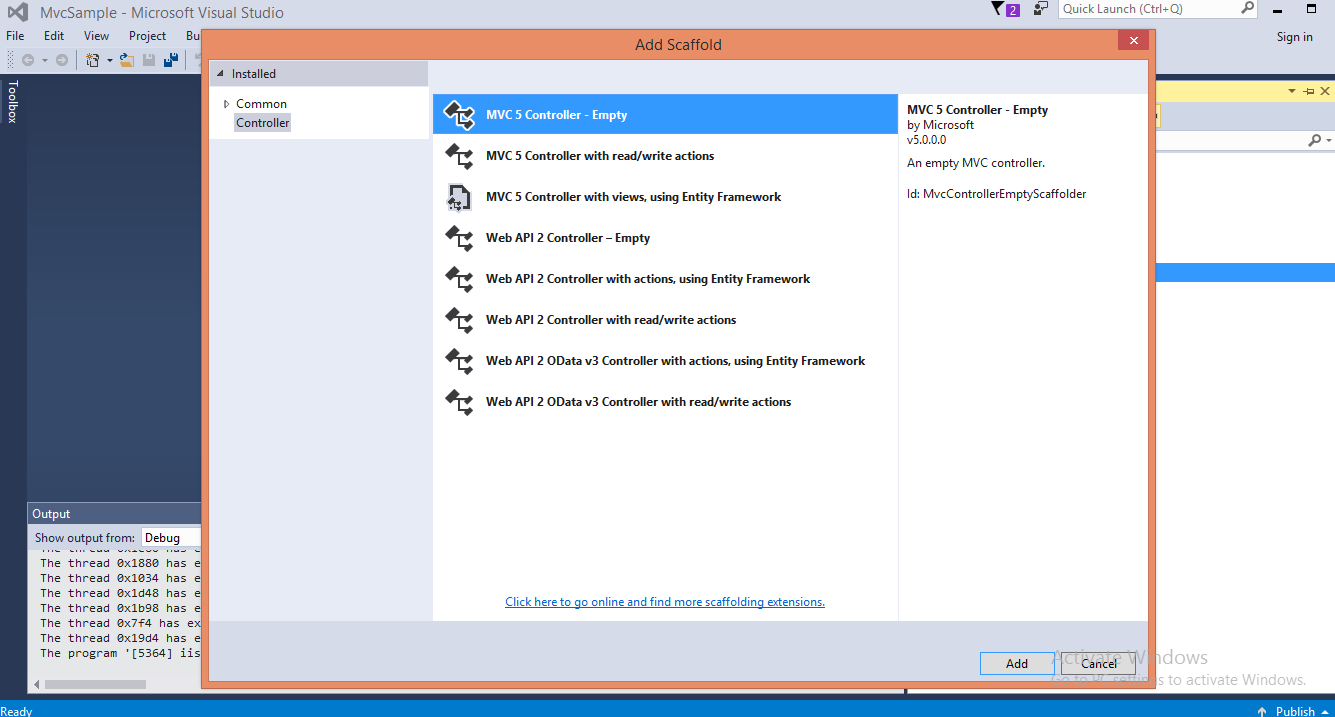Click icon of OData v3 Controller with read/write actions

pos(459,402)
